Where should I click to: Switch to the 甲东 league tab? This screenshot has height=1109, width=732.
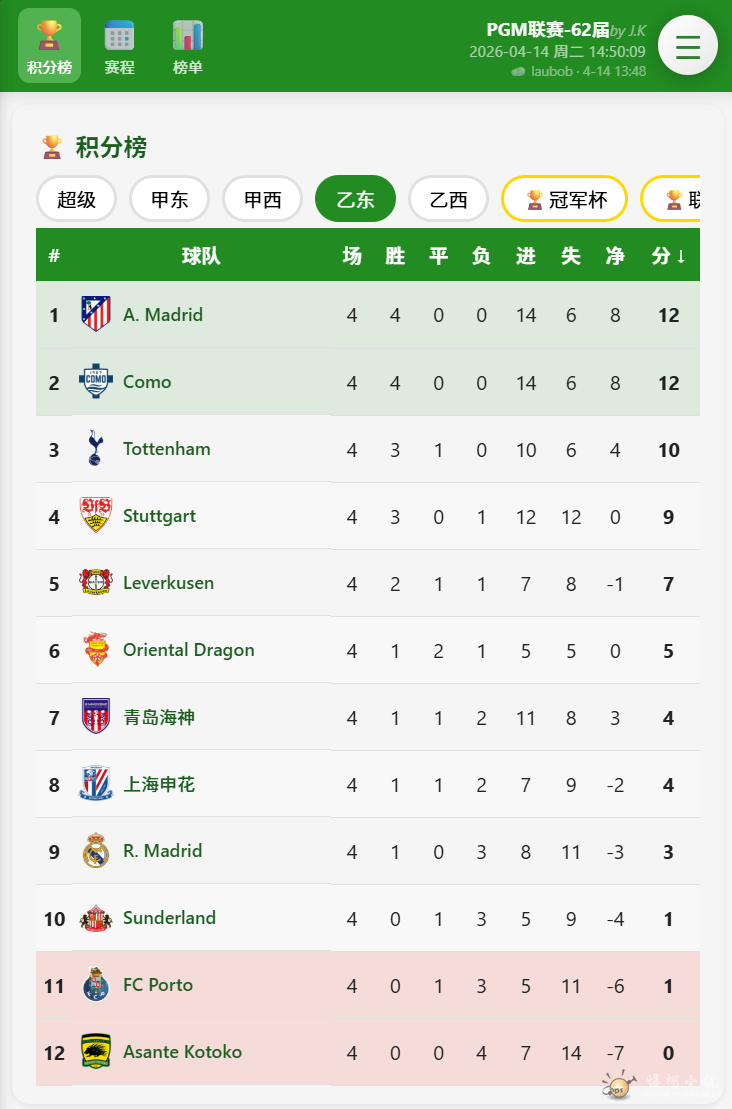tap(169, 199)
